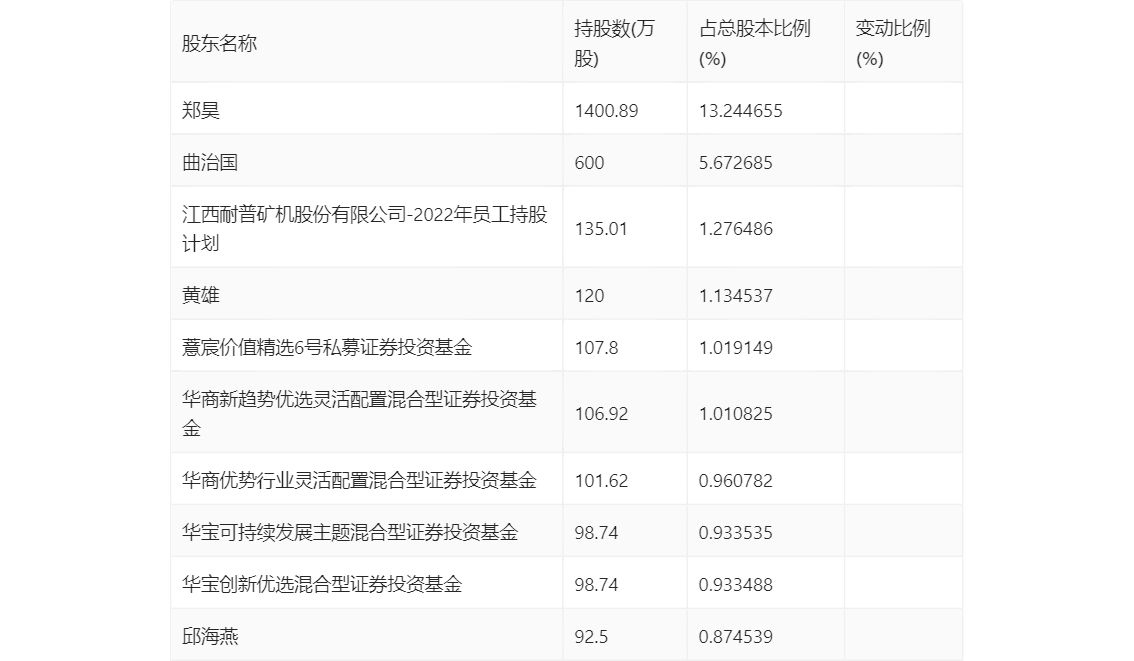
Task: Click the value 107.8
Action: [597, 348]
